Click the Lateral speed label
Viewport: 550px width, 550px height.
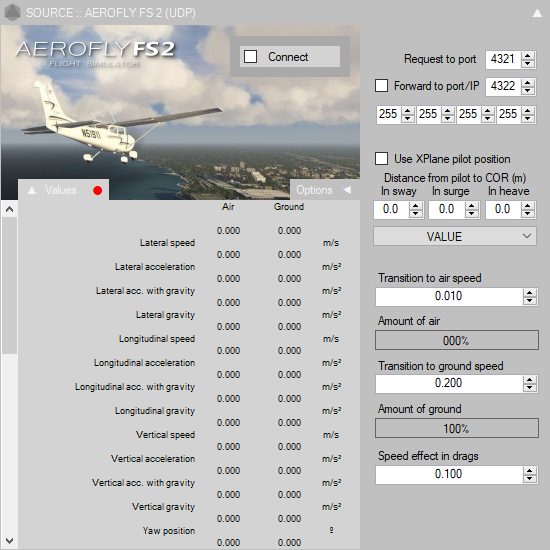(167, 243)
